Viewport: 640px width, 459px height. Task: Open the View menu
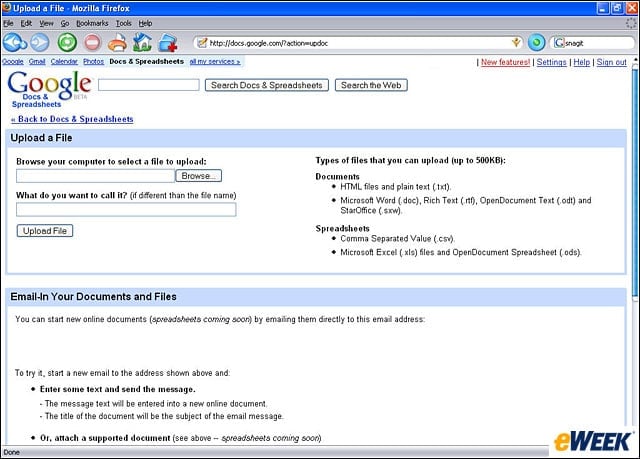coord(46,23)
